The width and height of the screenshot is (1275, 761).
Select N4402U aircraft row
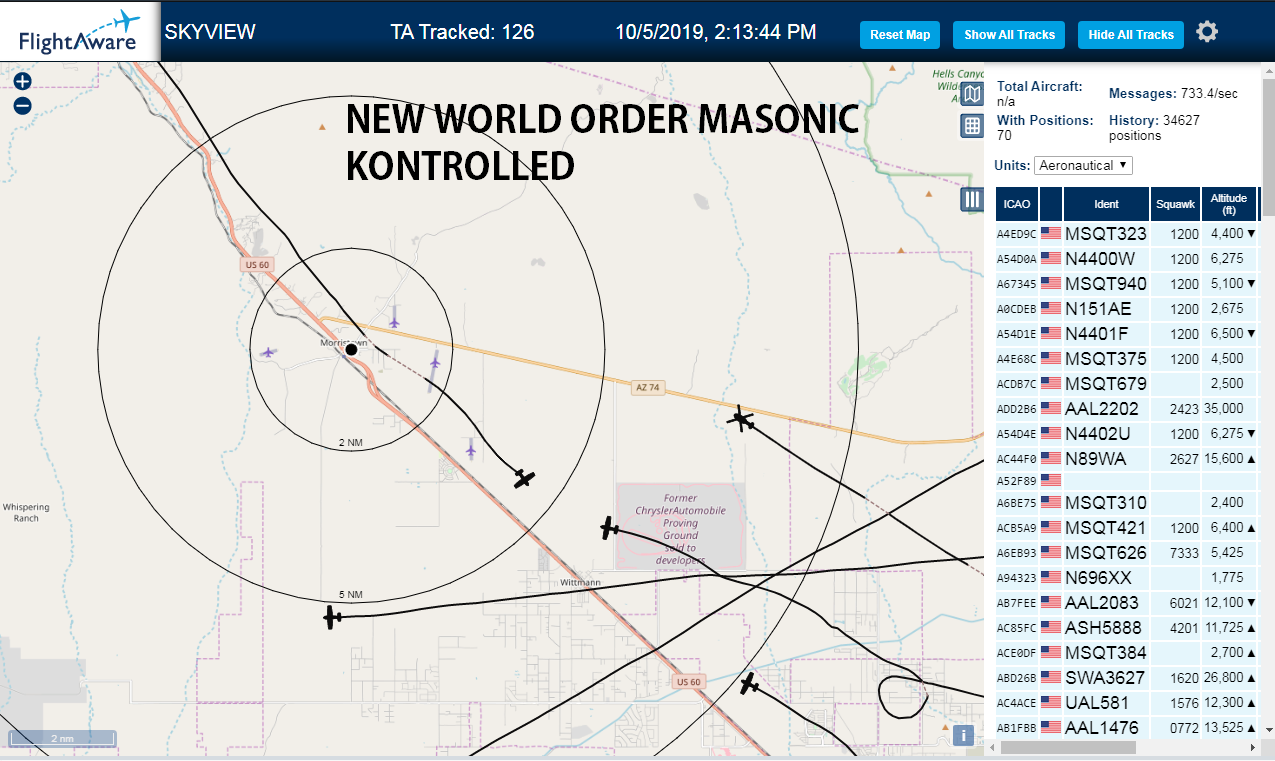pyautogui.click(x=1126, y=433)
